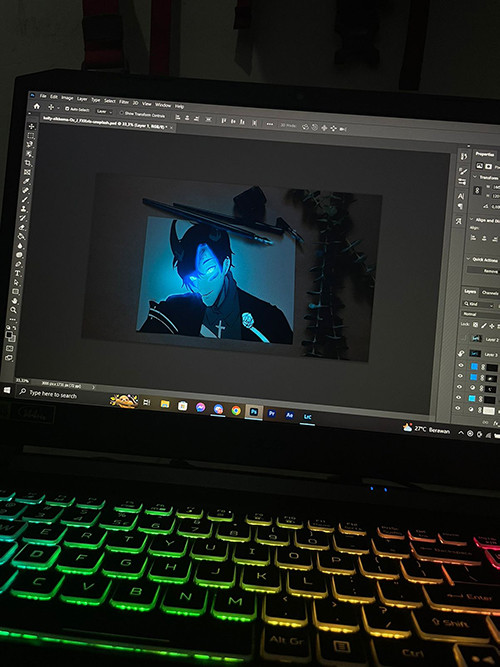500x667 pixels.
Task: Toggle Layer 3 visibility icon
Action: (x=461, y=353)
